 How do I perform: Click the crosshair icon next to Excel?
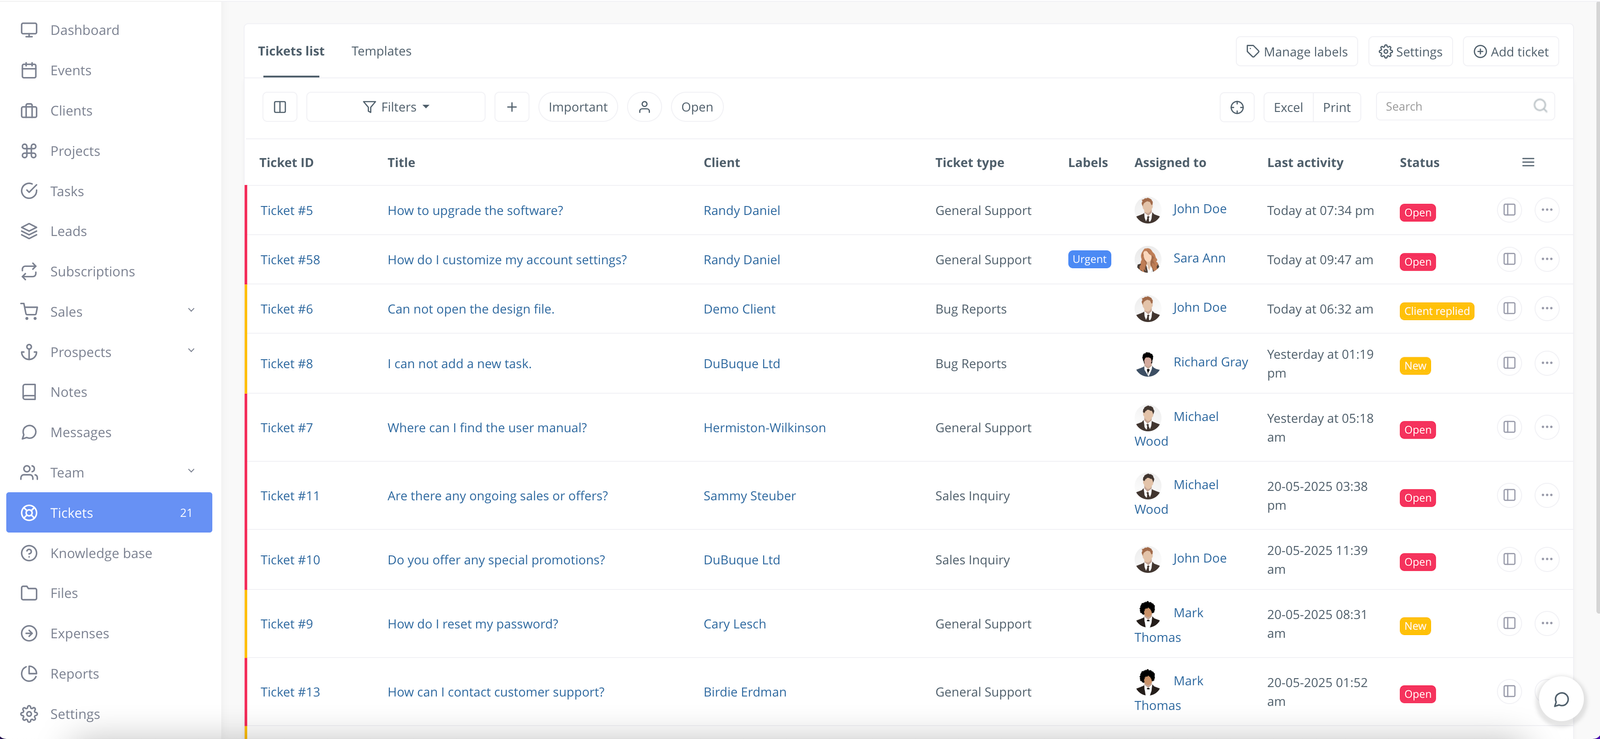tap(1237, 107)
